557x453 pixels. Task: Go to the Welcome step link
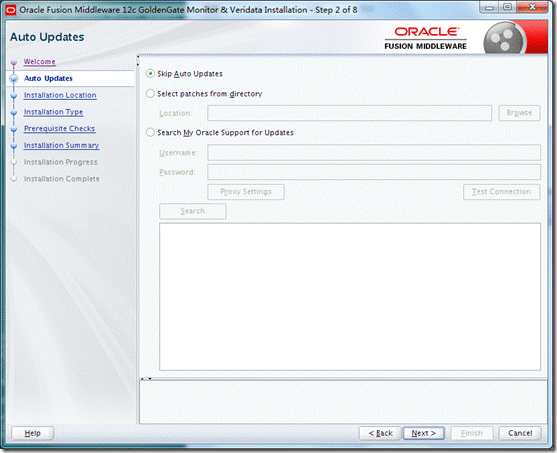tap(39, 61)
